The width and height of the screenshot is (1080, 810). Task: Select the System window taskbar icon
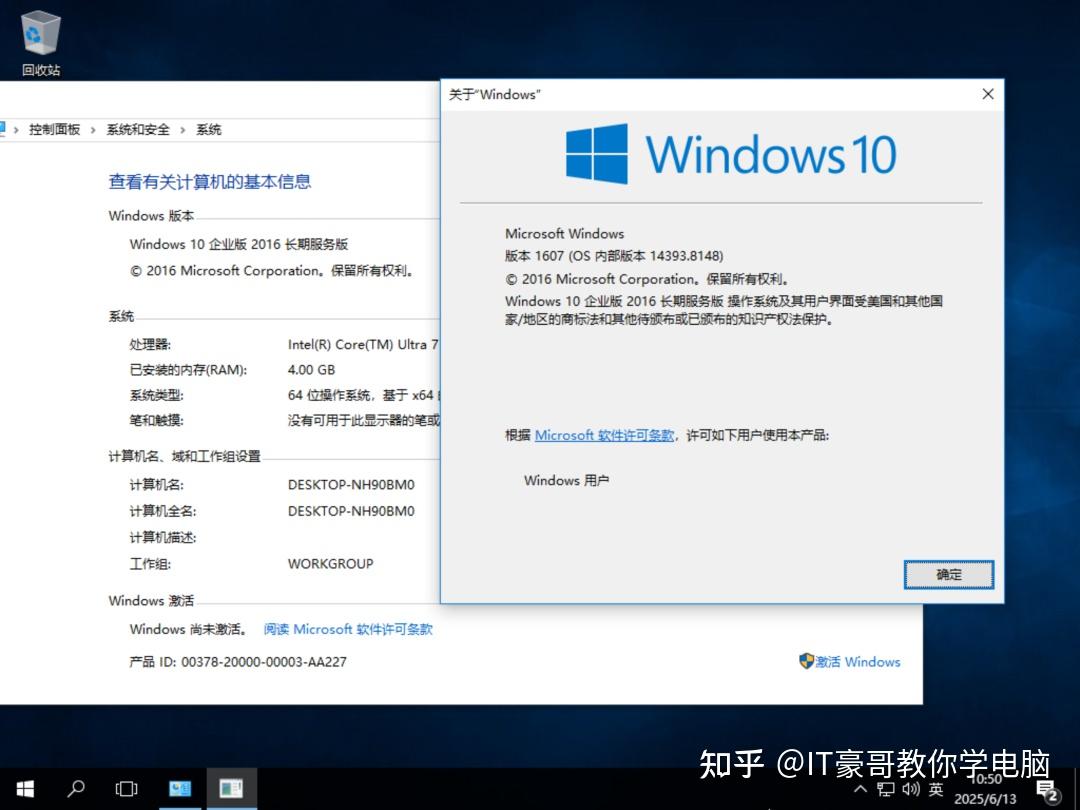tap(231, 789)
